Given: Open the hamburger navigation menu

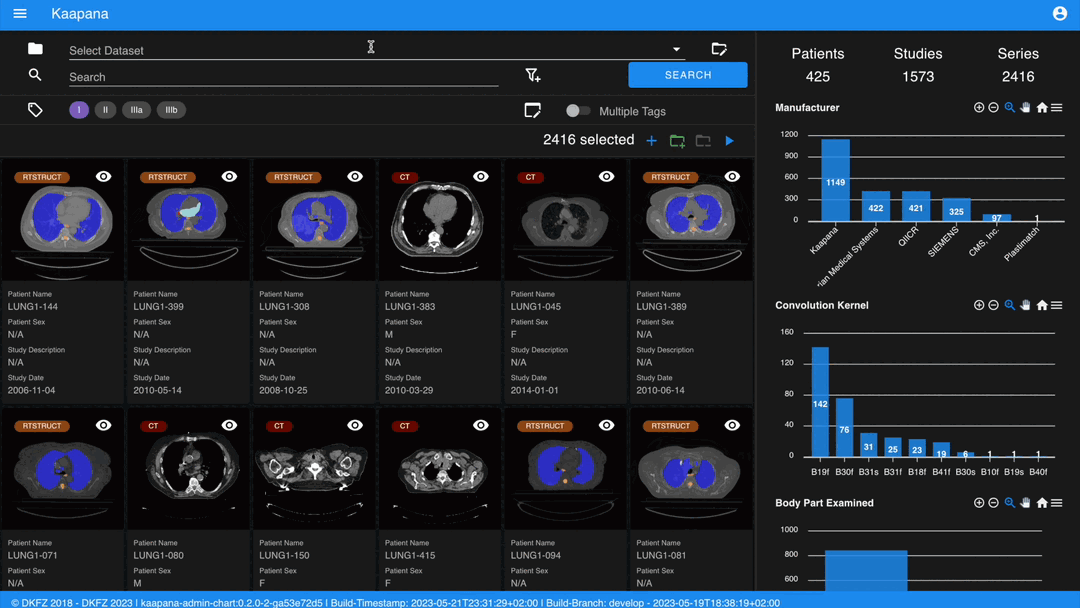Looking at the screenshot, I should point(20,14).
